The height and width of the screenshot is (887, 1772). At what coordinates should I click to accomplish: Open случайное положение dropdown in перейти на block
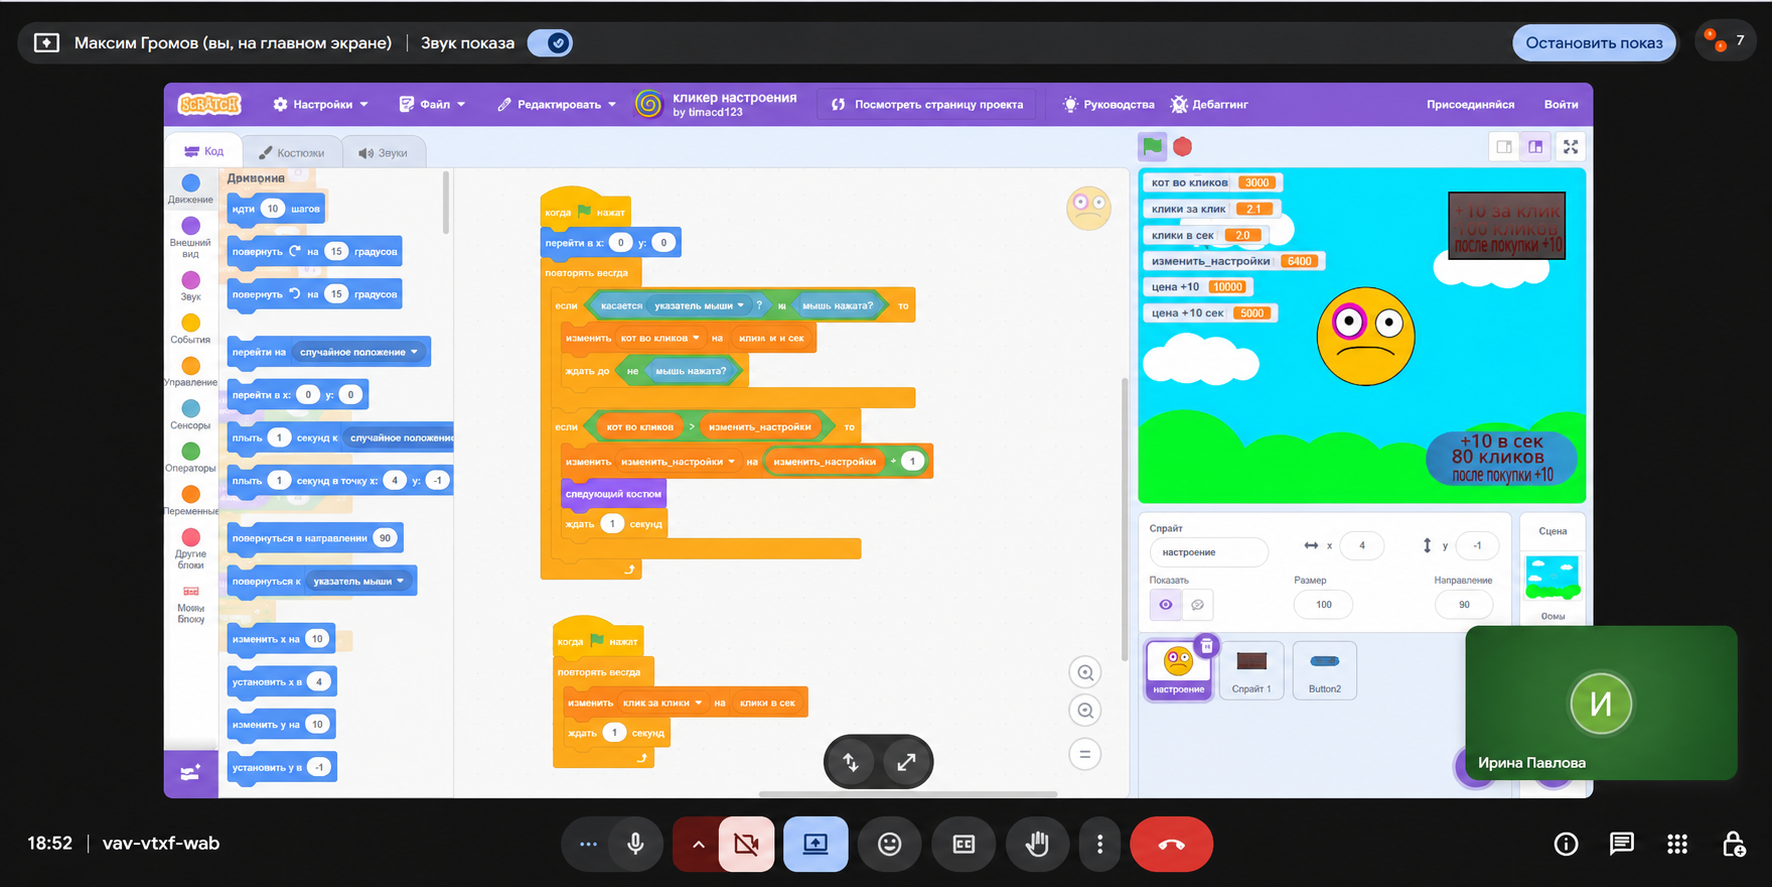[359, 352]
